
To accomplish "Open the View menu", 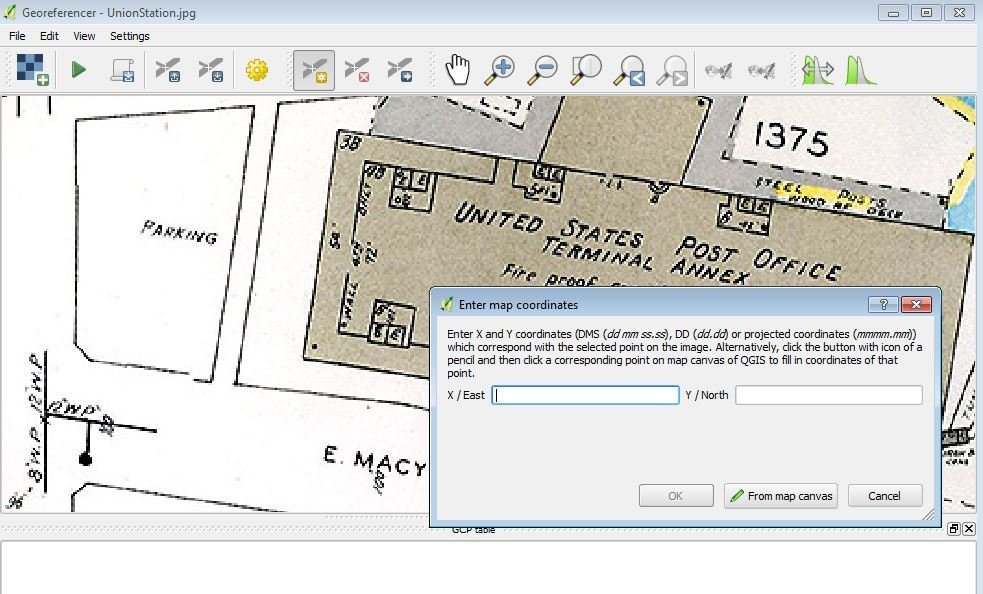I will coord(84,36).
